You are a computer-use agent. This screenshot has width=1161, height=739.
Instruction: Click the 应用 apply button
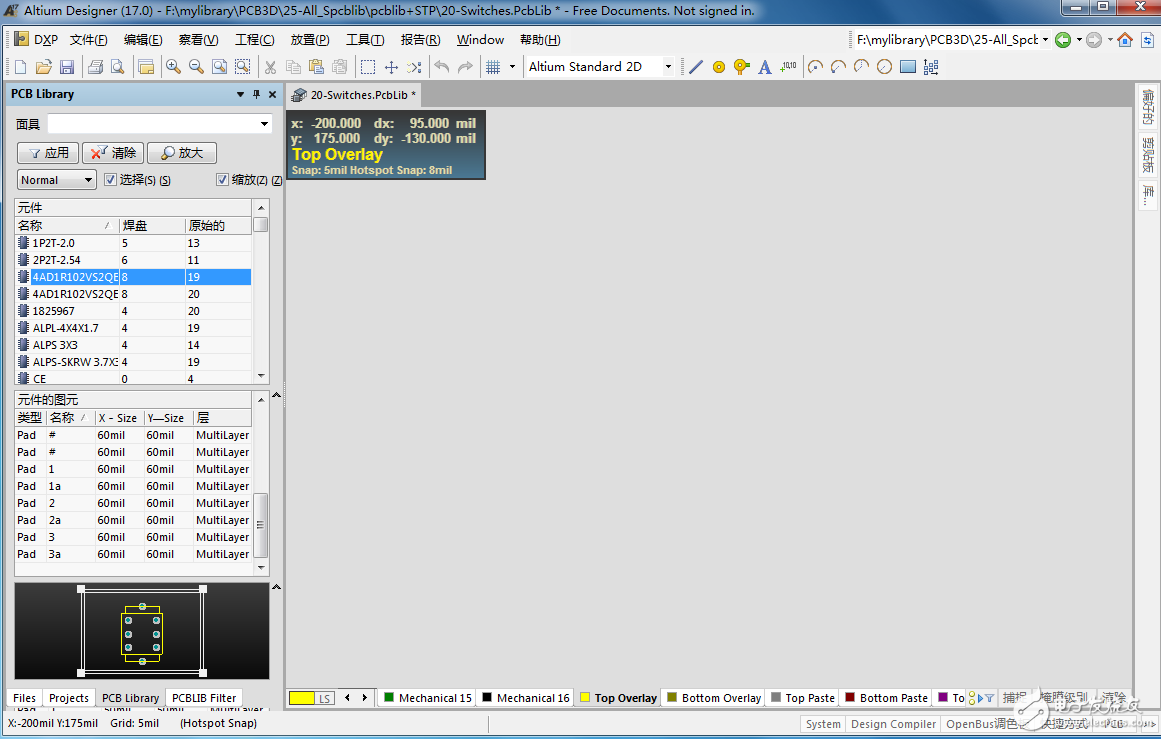click(48, 153)
